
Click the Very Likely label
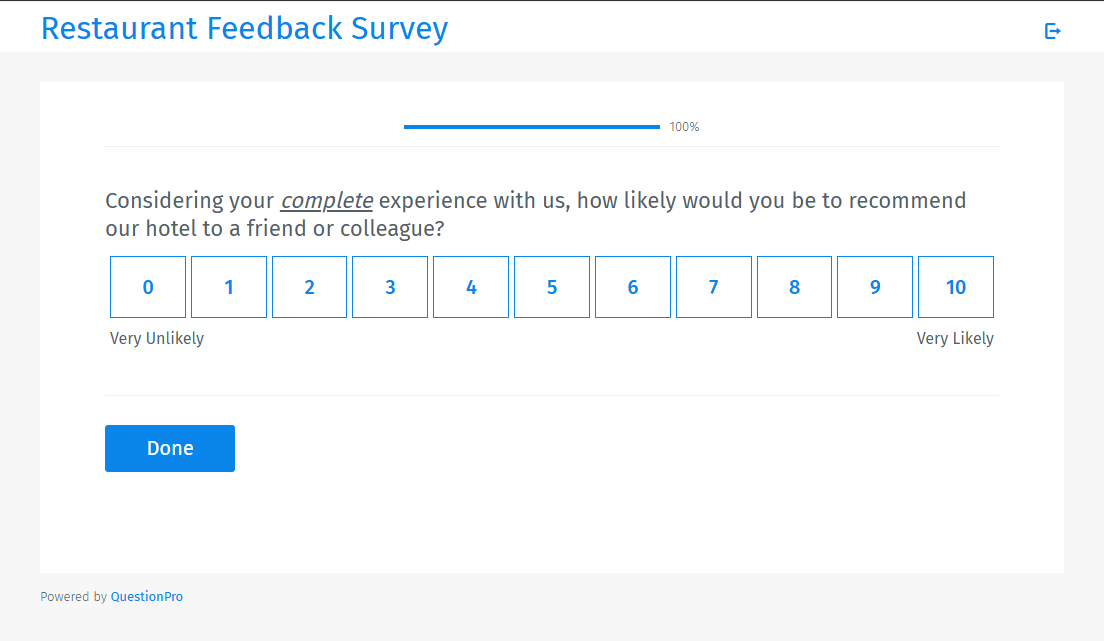coord(955,338)
